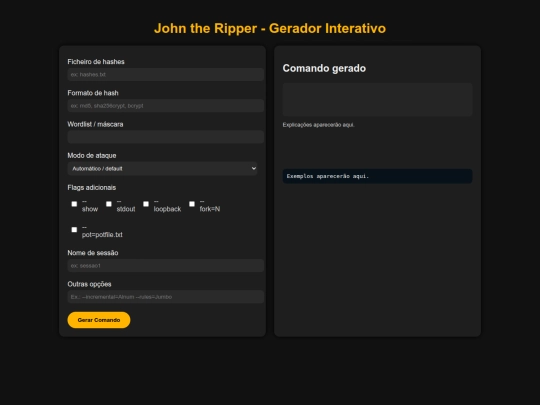Viewport: 540px width, 405px height.
Task: Focus the Ficheiro de hashes input
Action: pyautogui.click(x=166, y=74)
